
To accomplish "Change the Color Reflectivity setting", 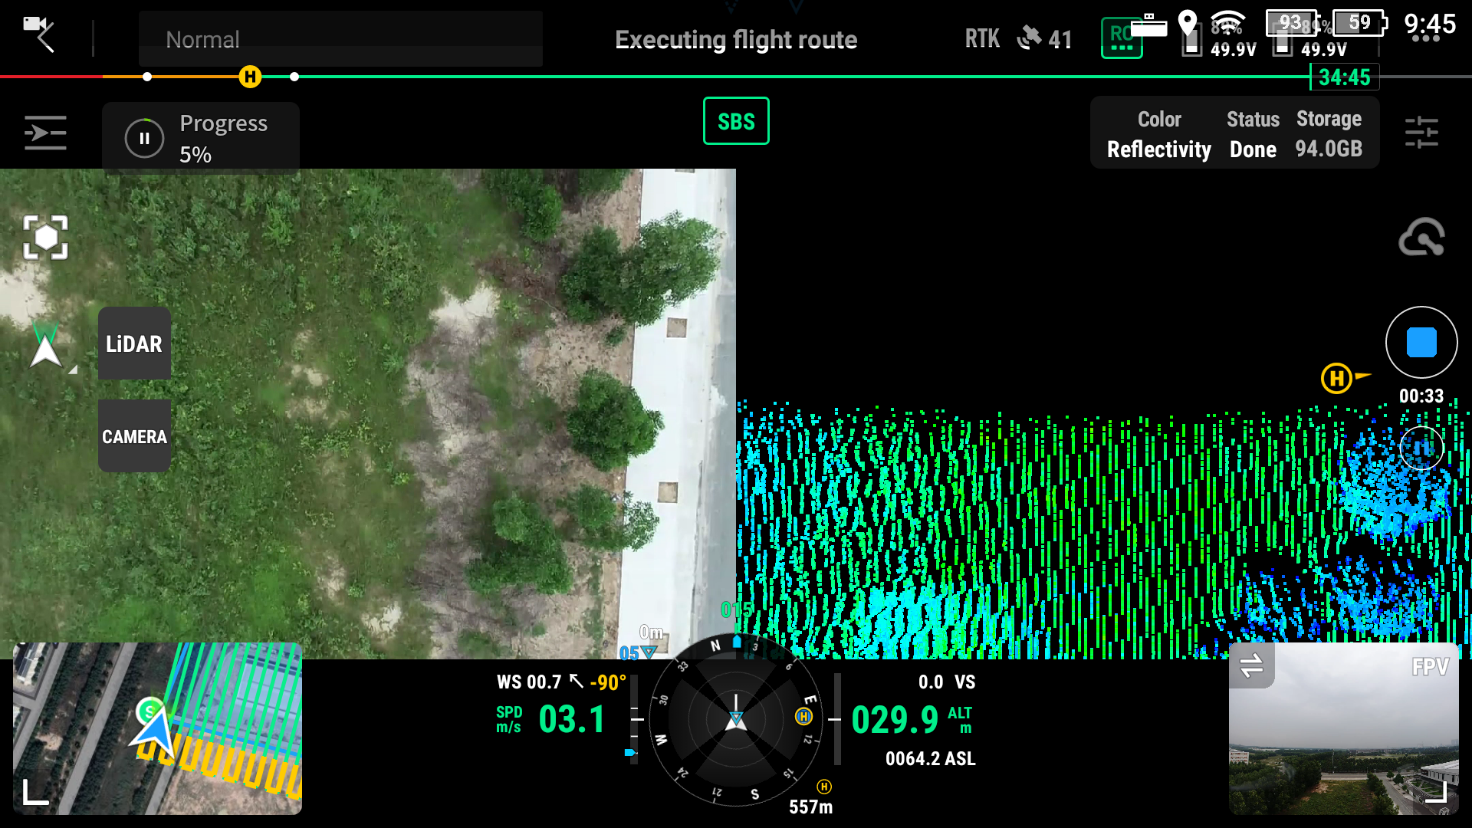I will click(1159, 134).
